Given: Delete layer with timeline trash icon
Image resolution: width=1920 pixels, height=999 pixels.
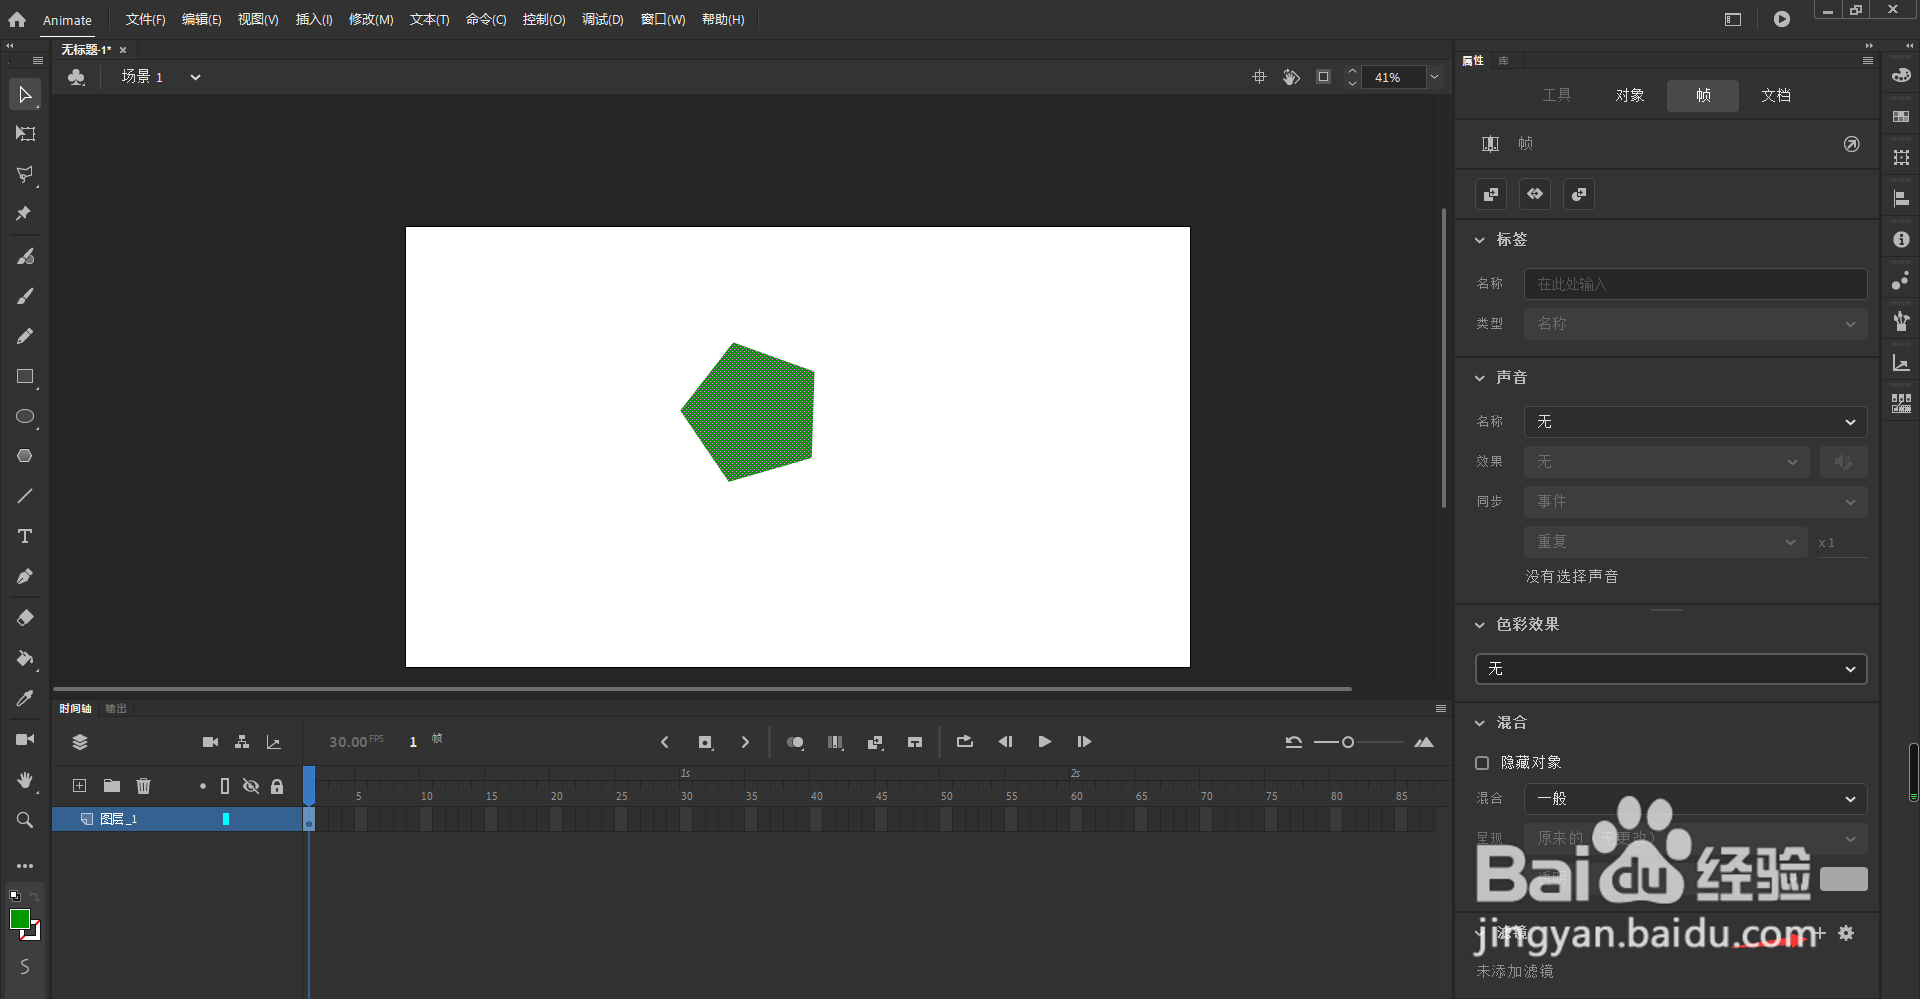Looking at the screenshot, I should click(143, 786).
